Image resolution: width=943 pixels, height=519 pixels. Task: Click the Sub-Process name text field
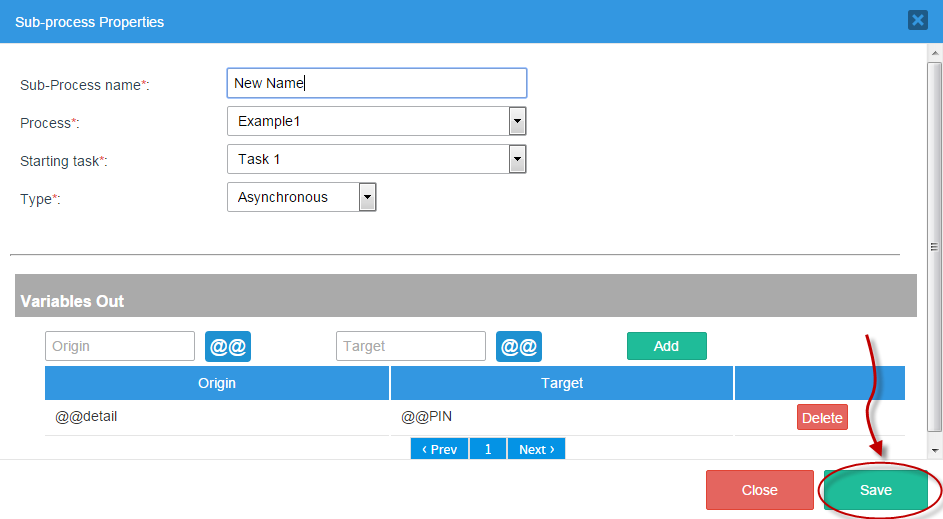tap(376, 83)
